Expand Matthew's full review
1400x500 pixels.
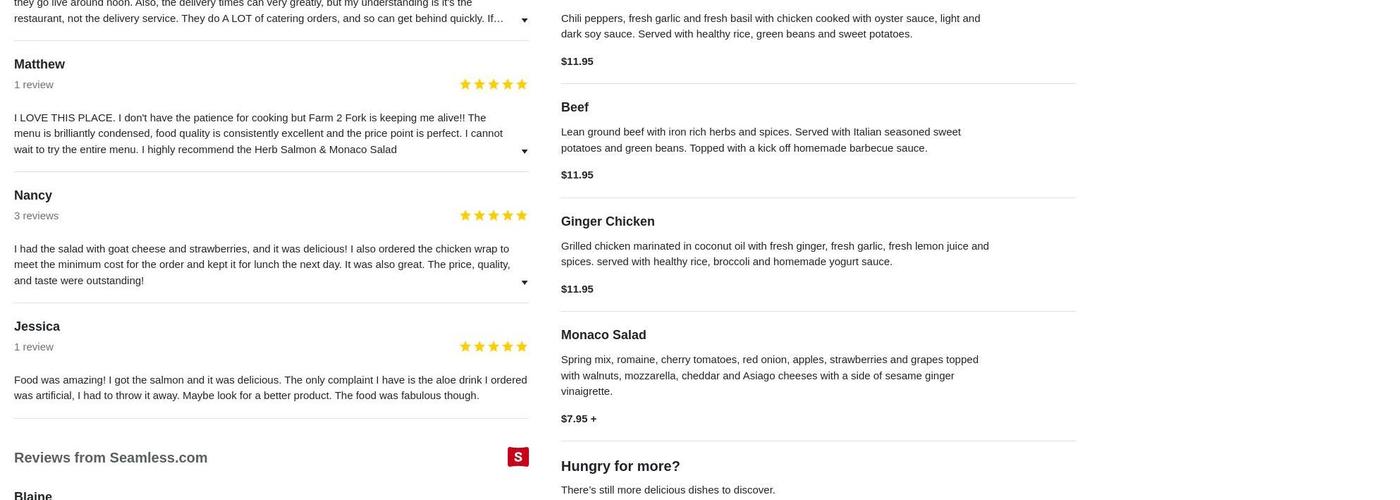tap(524, 151)
